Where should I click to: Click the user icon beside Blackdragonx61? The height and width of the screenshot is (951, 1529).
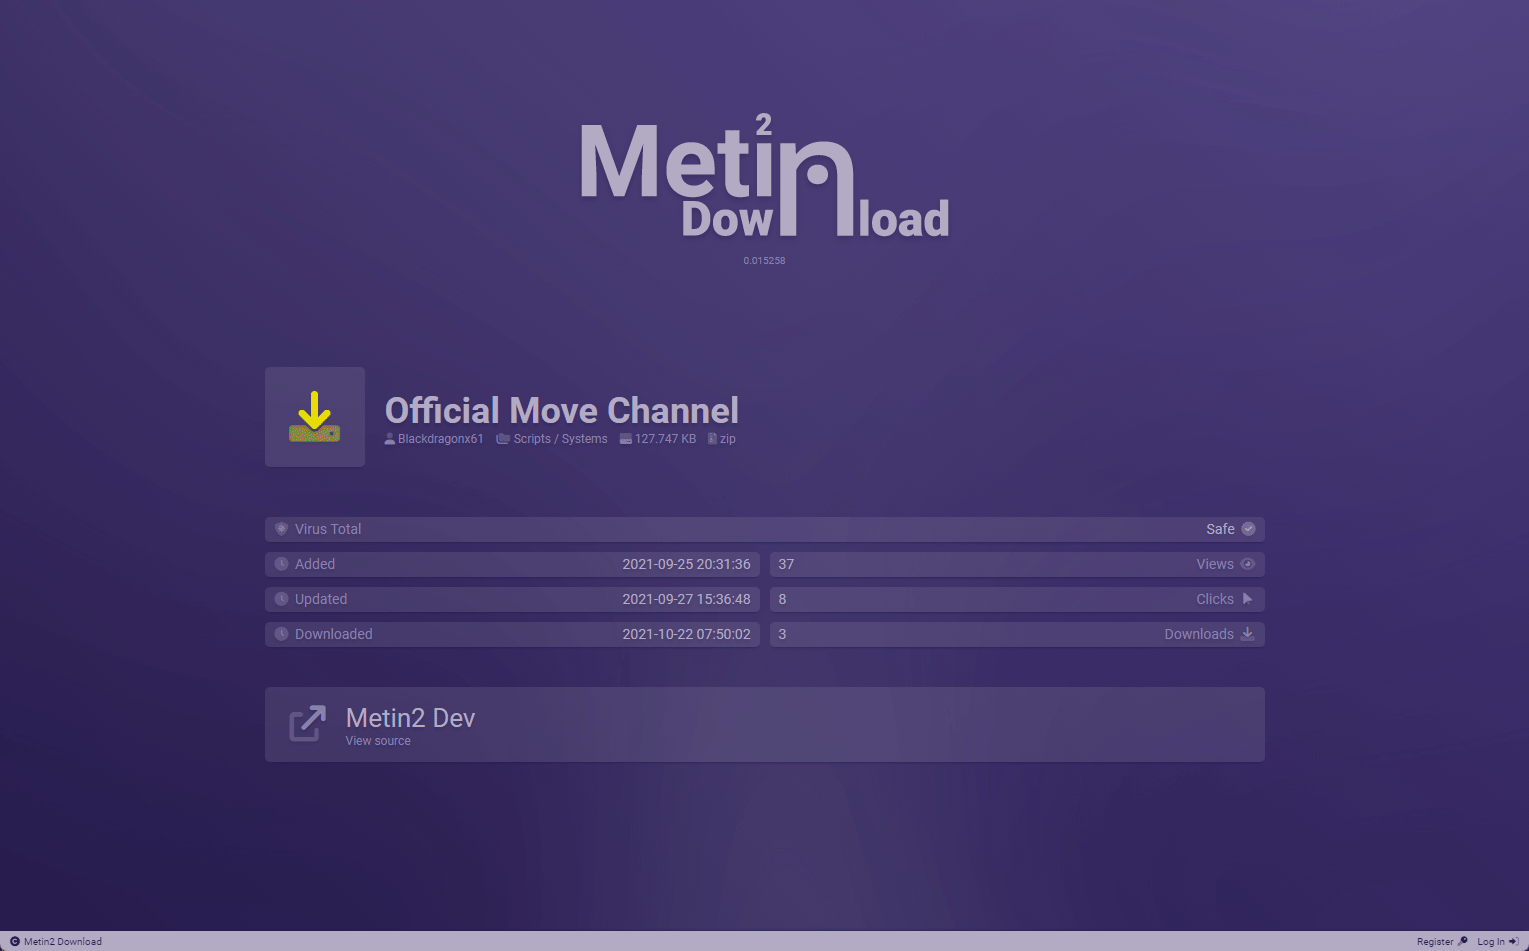point(390,439)
